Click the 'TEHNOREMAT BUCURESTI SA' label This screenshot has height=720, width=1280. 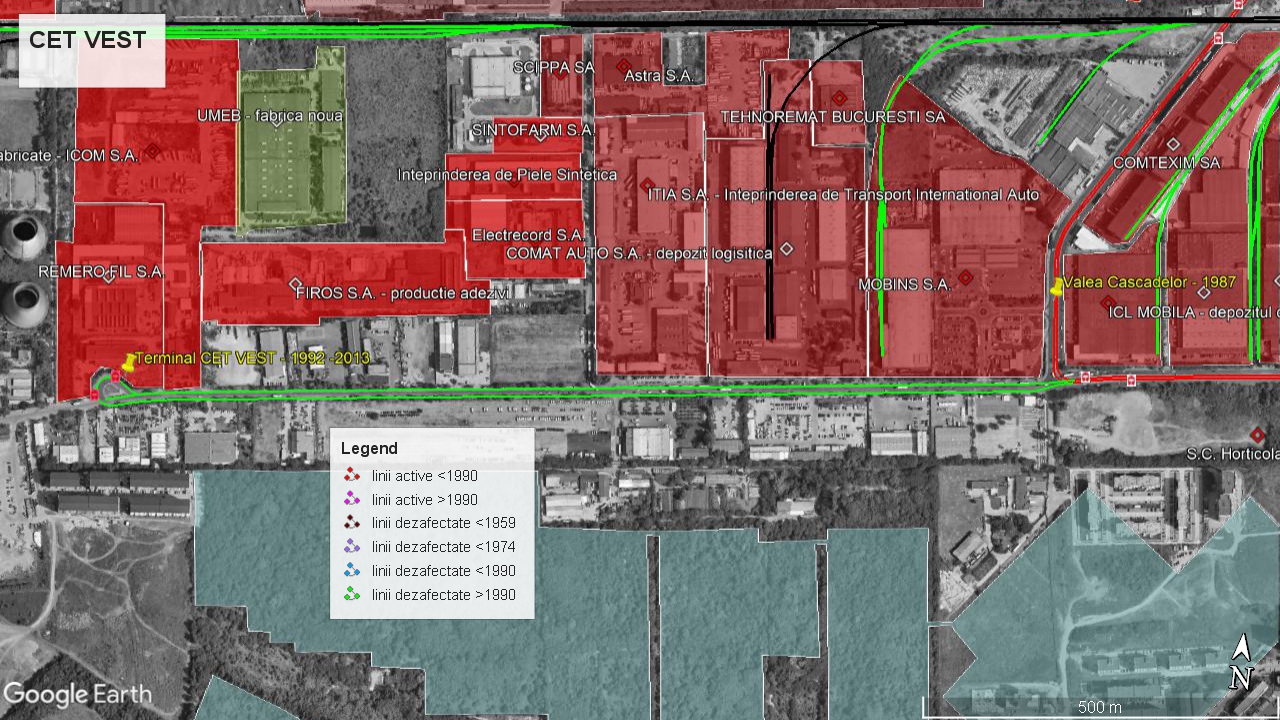coord(832,117)
